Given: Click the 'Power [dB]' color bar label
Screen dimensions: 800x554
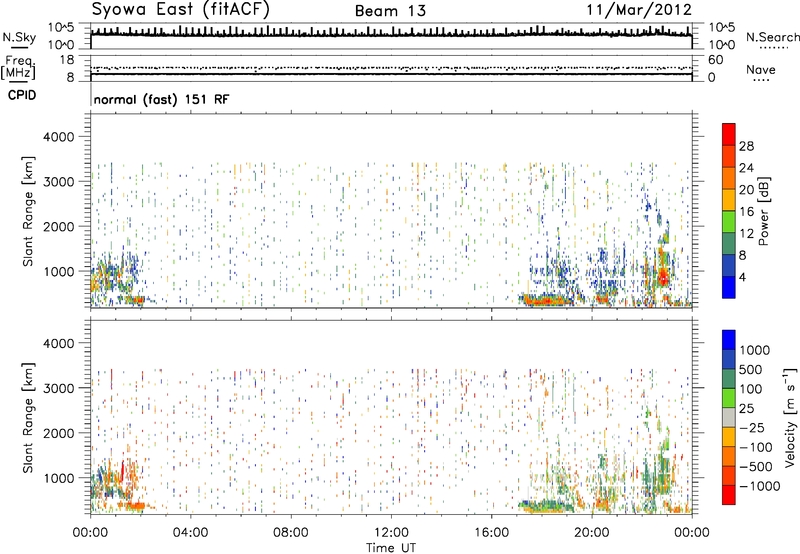Looking at the screenshot, I should click(x=763, y=211).
